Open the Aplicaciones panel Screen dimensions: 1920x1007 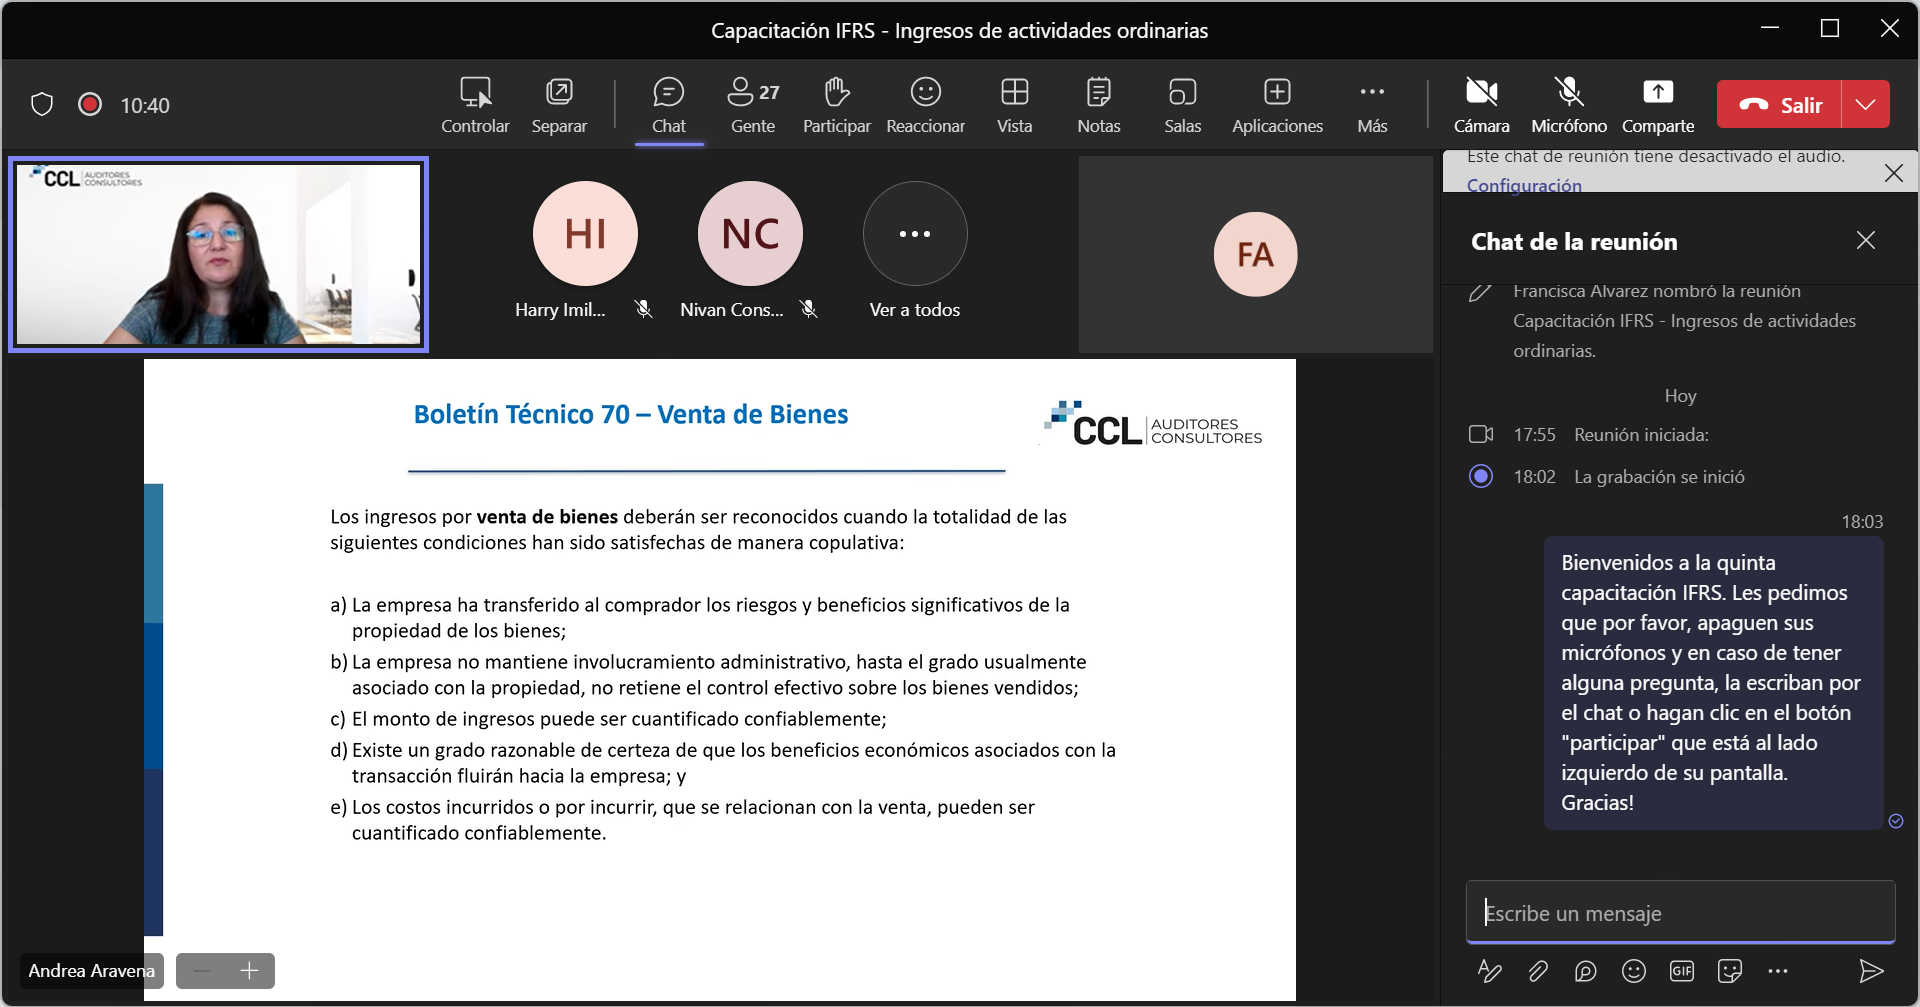[x=1277, y=105]
